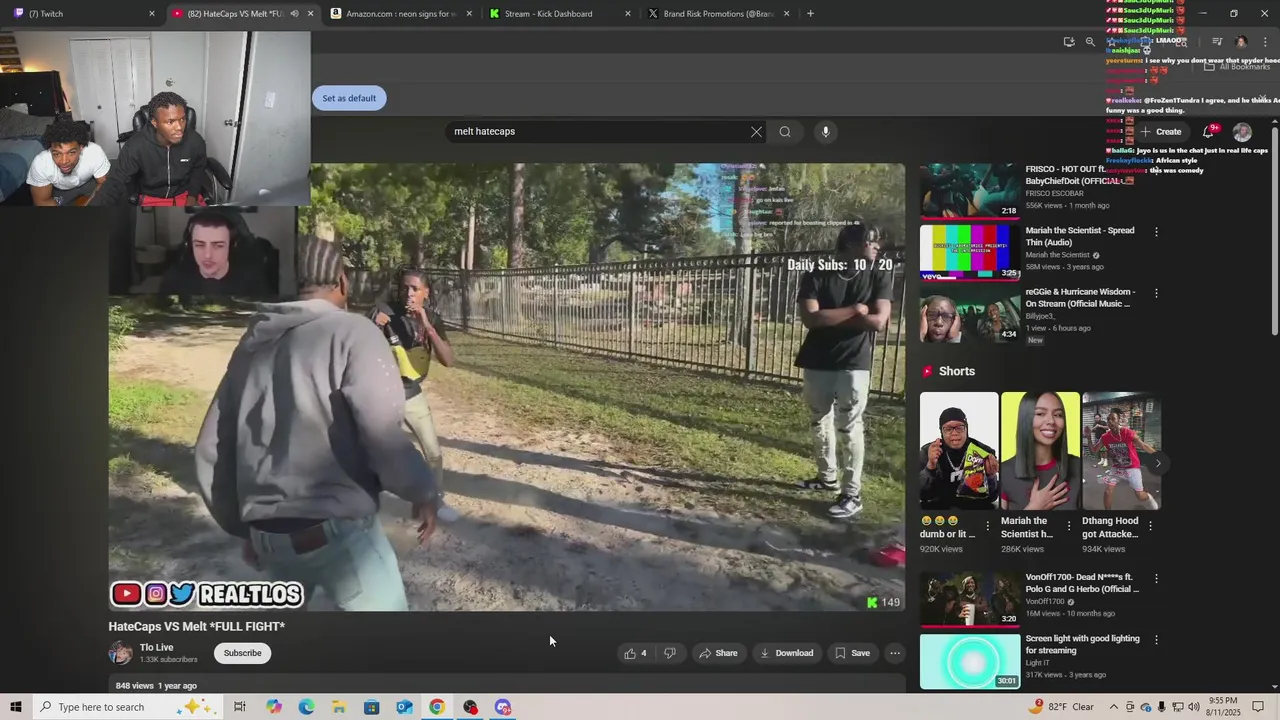Open options for VonOff1700 video
The image size is (1280, 720).
[x=1157, y=579]
